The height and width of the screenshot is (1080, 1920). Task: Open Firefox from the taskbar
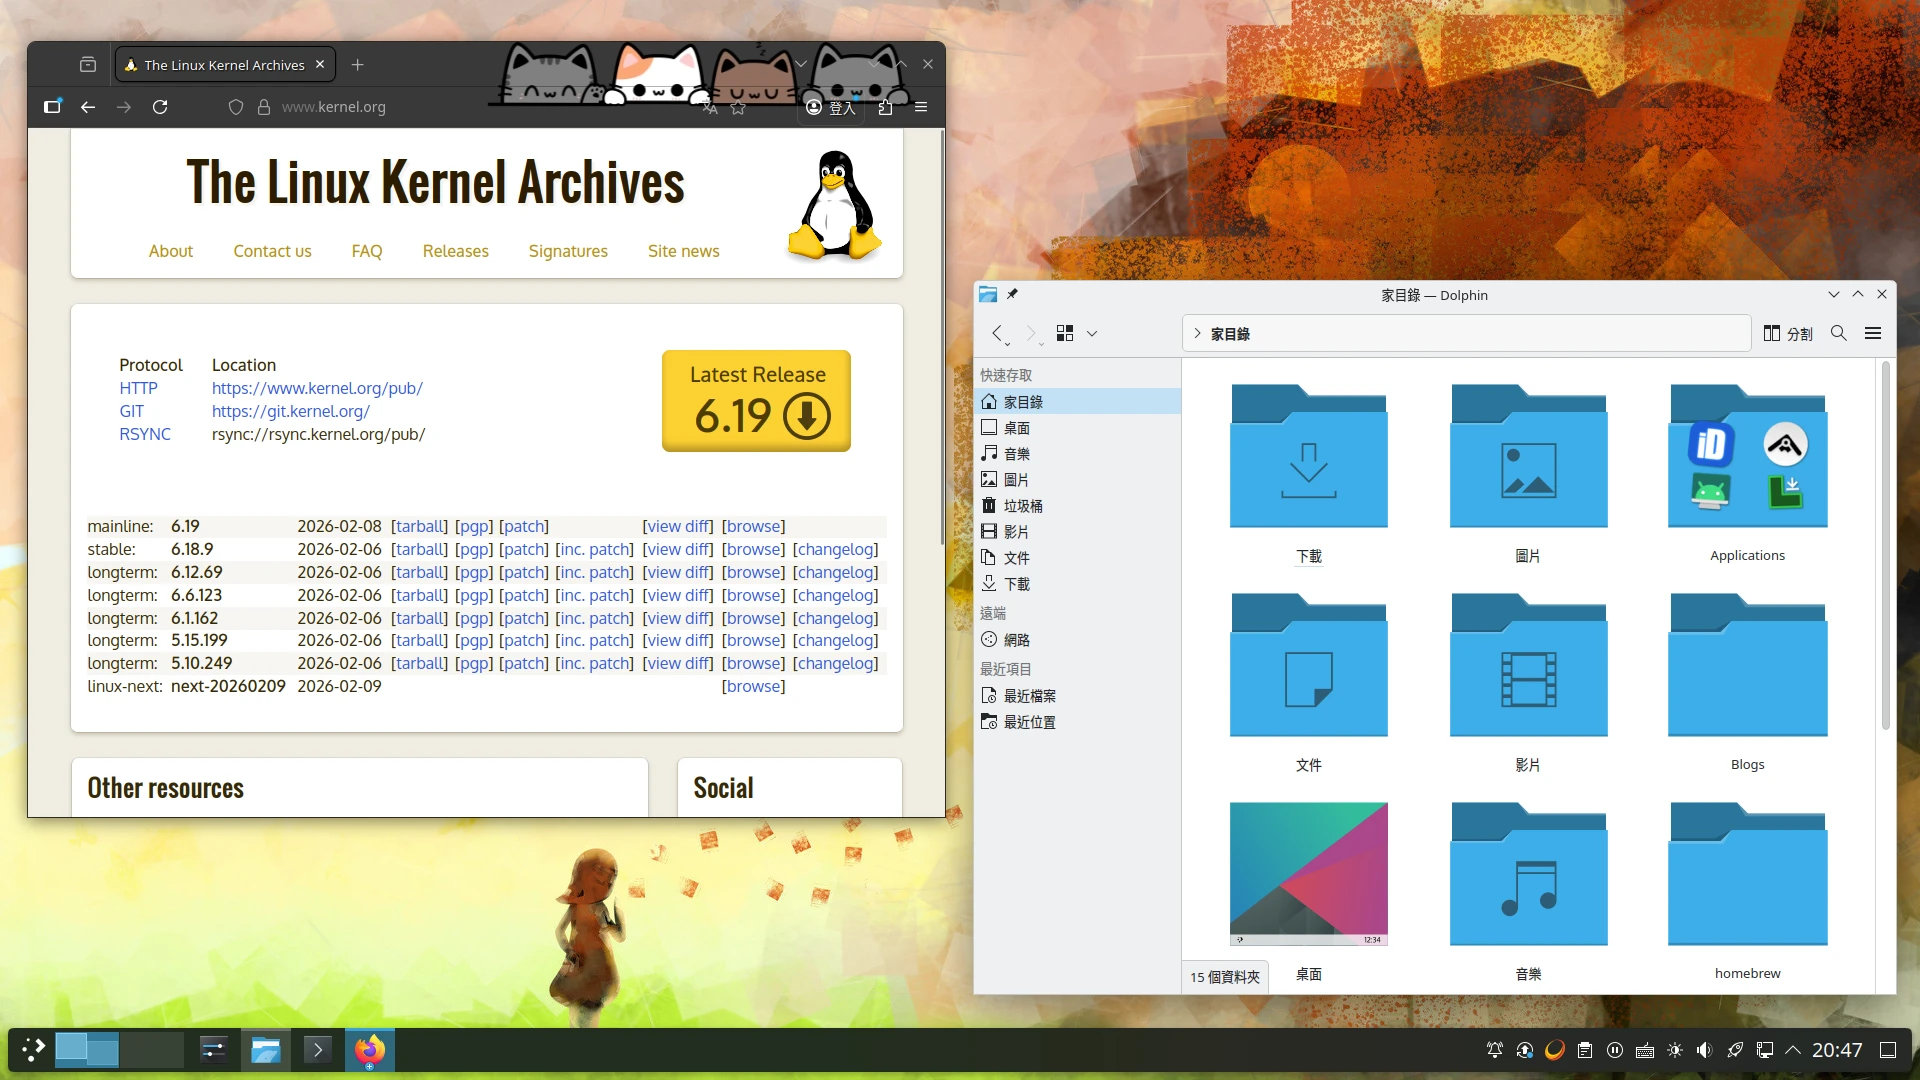pos(369,1050)
